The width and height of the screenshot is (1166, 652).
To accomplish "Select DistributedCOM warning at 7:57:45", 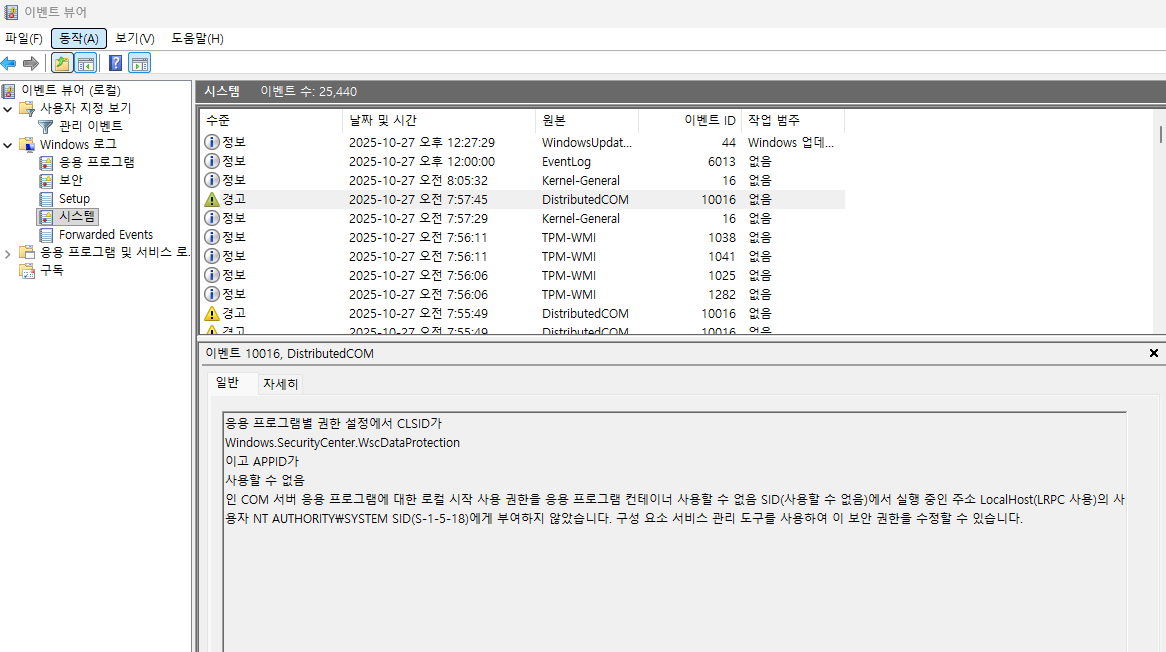I will 522,200.
